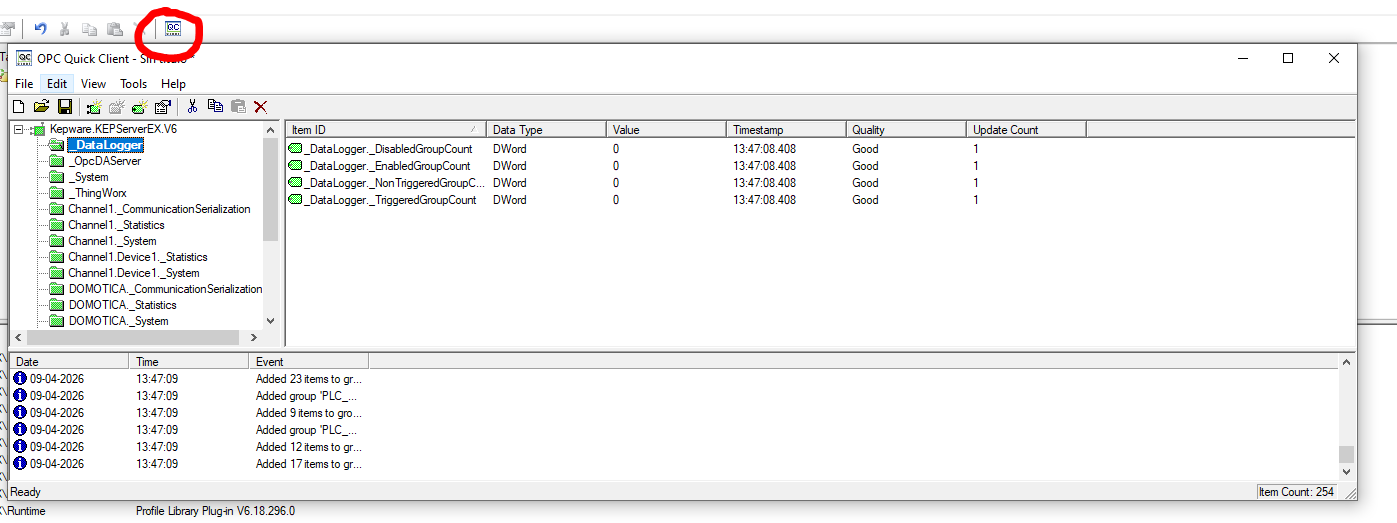Viewport: 1397px width, 523px height.
Task: Select Channel1._System group
Action: click(x=112, y=241)
